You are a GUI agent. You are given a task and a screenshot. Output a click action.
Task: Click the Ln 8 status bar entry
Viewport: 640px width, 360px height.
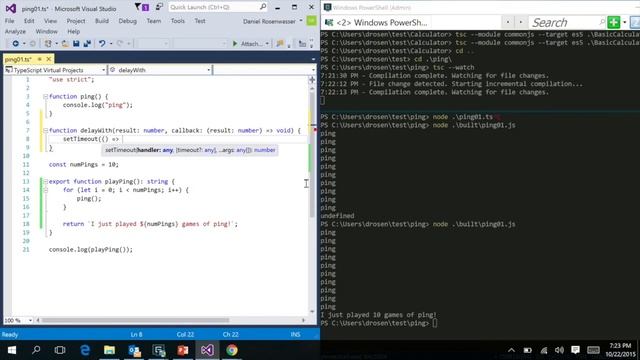point(136,334)
